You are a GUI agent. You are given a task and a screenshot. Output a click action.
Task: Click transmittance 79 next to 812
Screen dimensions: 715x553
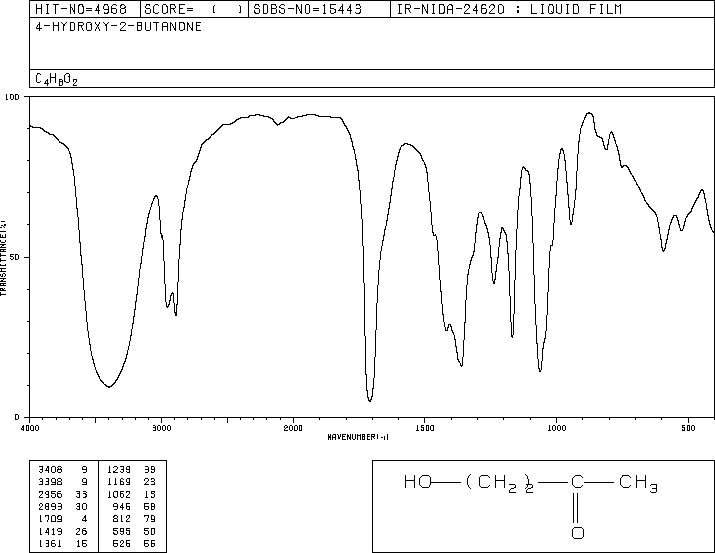click(150, 519)
